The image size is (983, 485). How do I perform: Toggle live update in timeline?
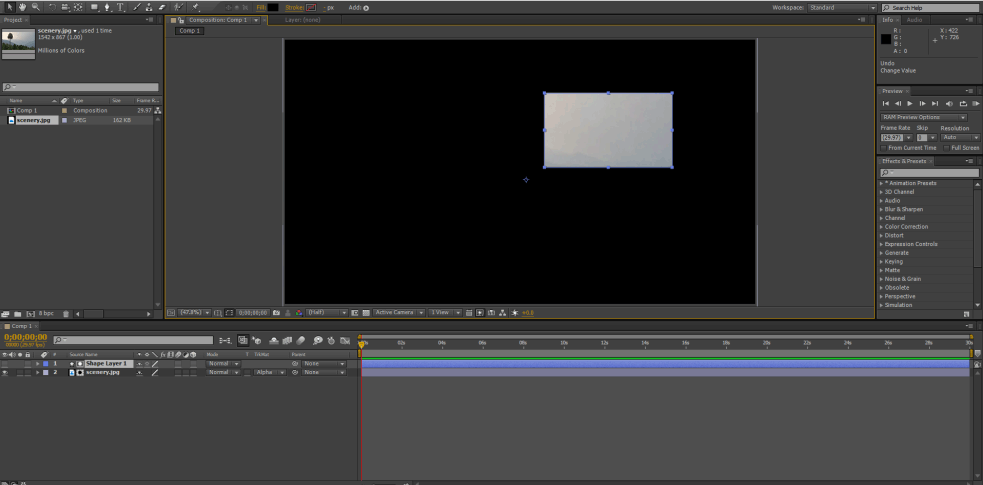pyautogui.click(x=243, y=340)
